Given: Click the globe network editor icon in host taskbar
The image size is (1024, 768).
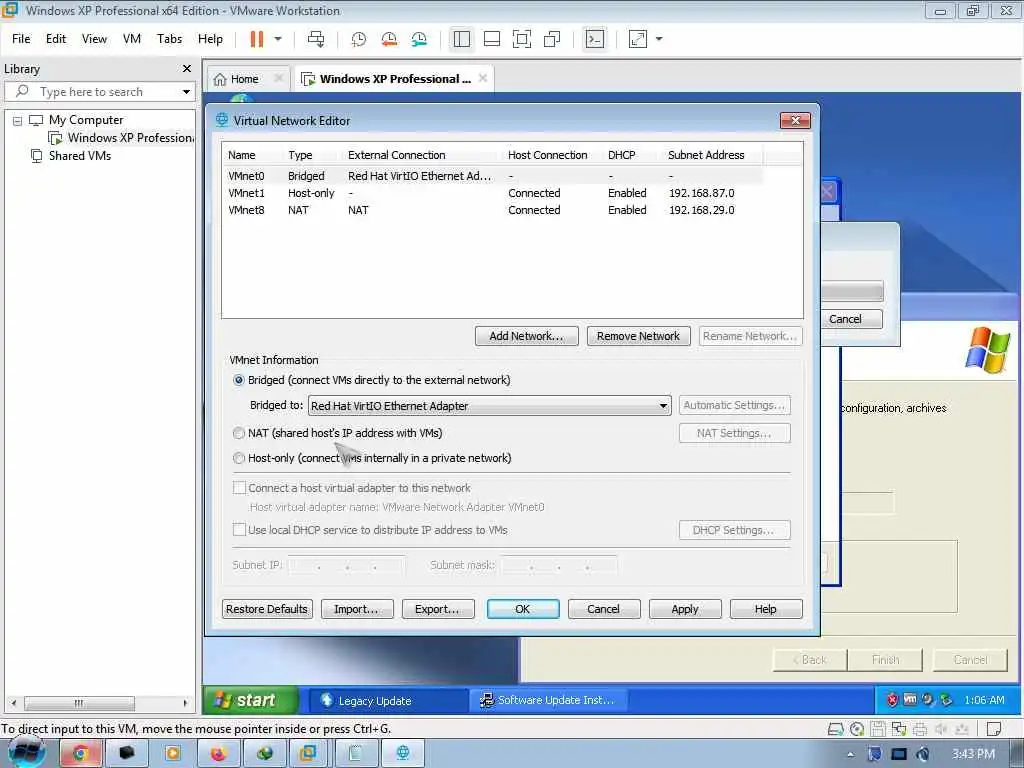Looking at the screenshot, I should pos(403,754).
